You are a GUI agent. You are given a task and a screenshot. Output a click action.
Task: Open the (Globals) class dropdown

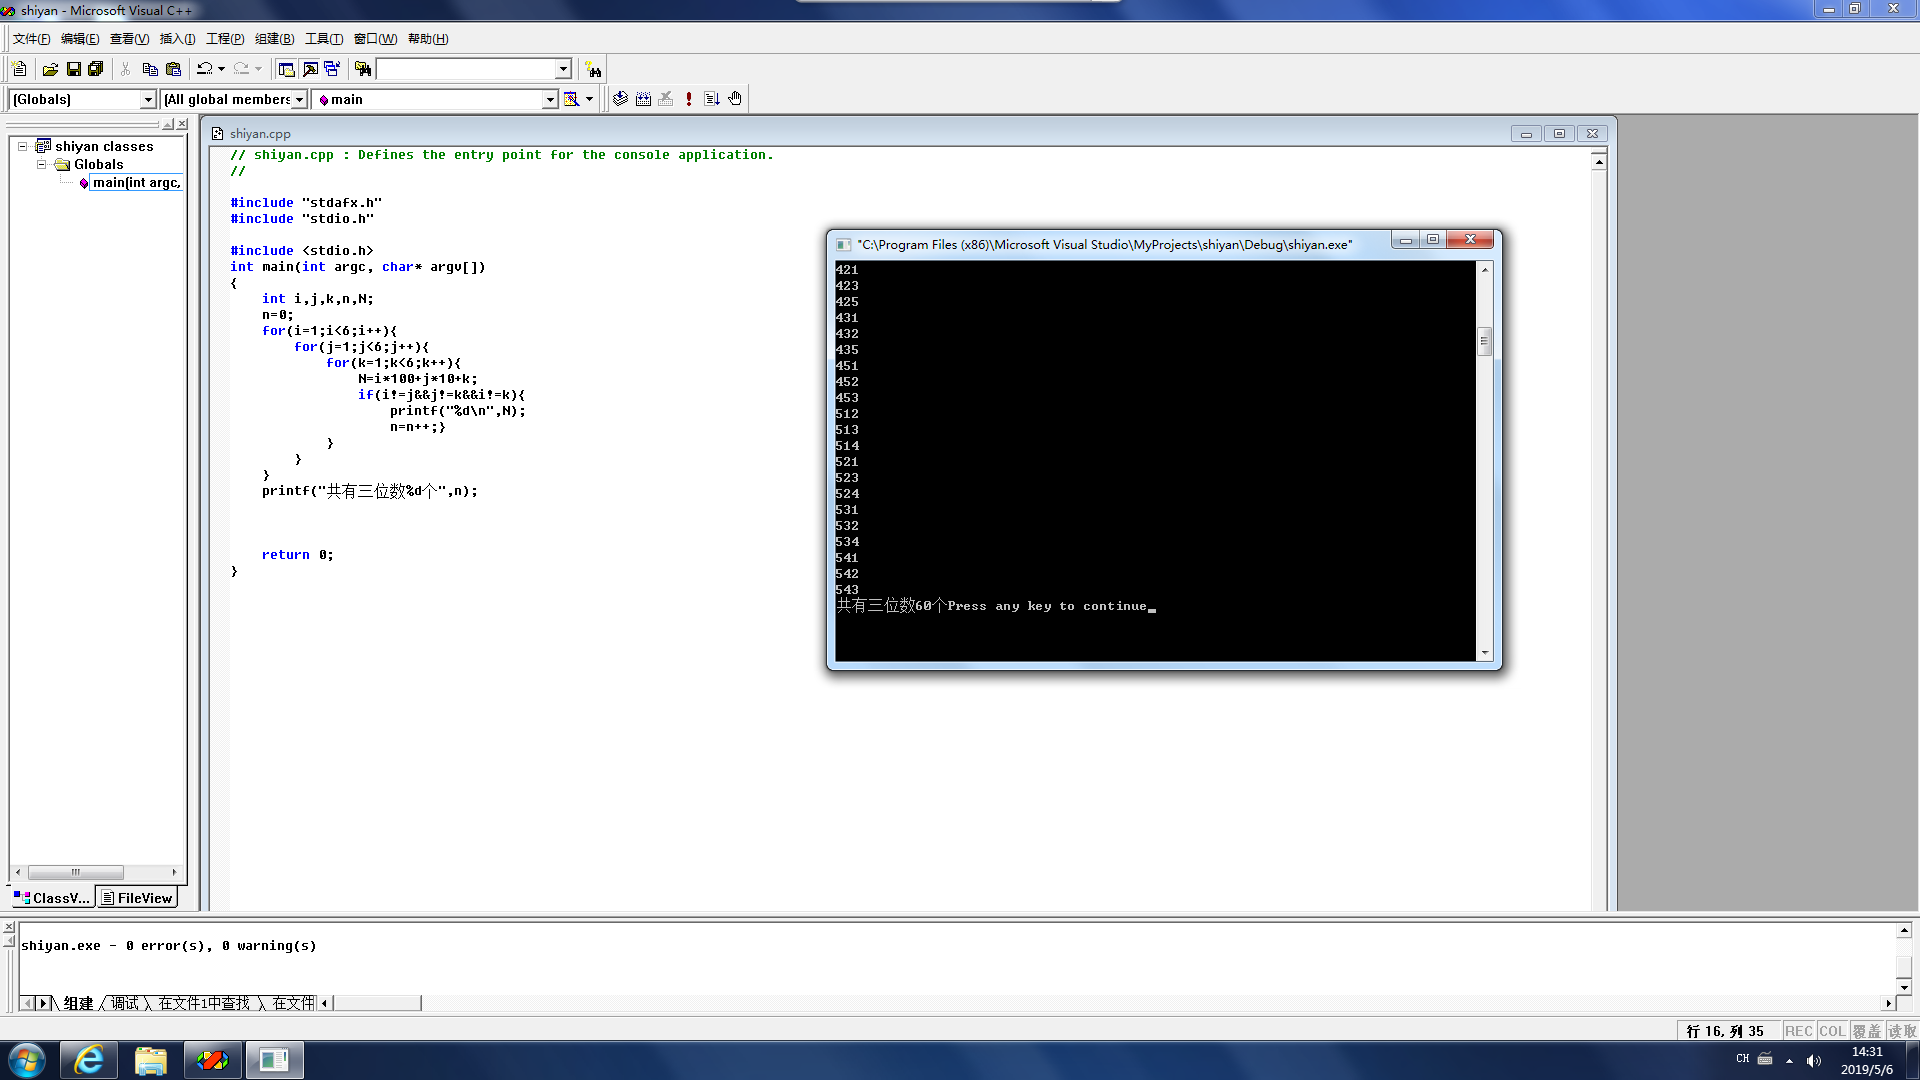(148, 99)
